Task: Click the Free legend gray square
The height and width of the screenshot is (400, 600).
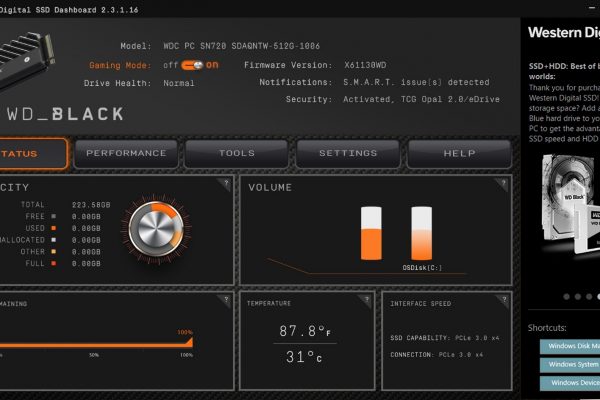Action: 54,216
